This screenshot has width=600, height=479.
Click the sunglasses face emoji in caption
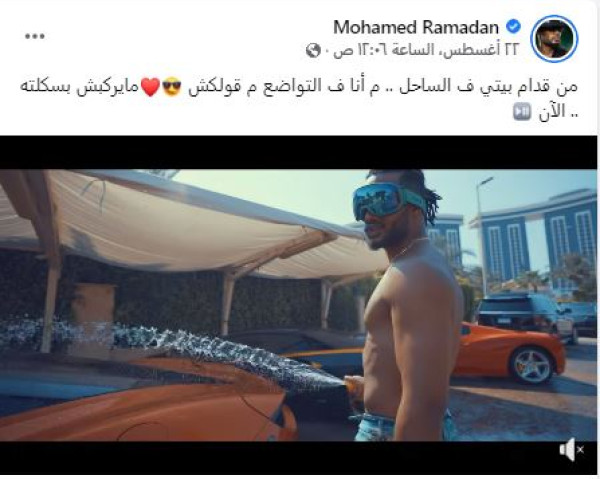coord(171,87)
